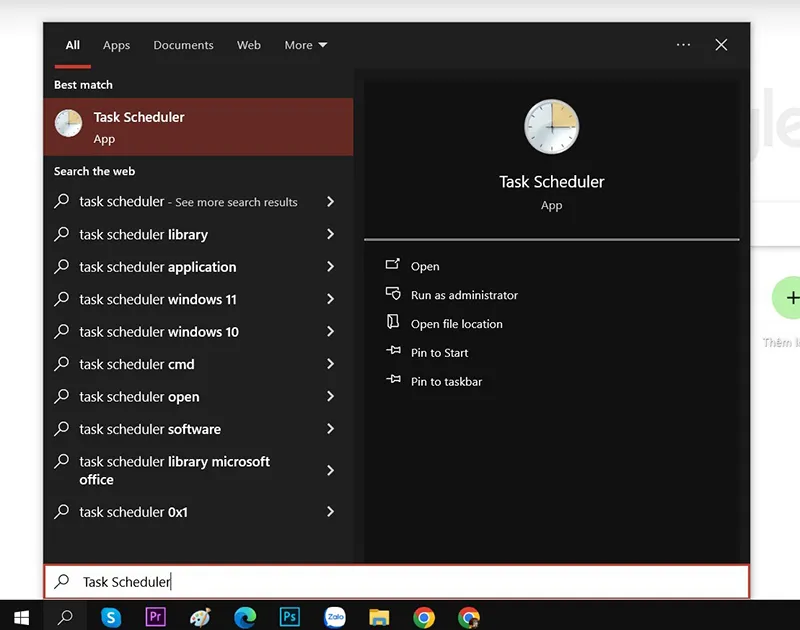Open the three-dot options menu
The width and height of the screenshot is (800, 630).
click(683, 44)
